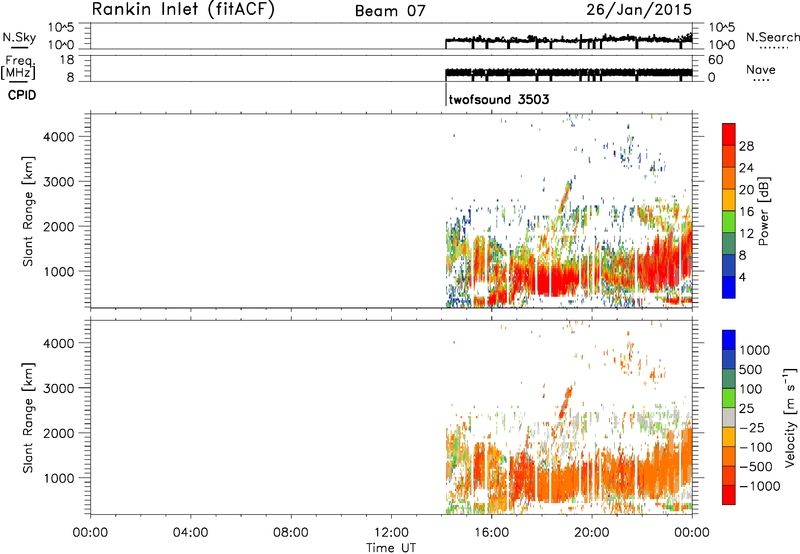Viewport: 800px width, 554px height.
Task: Click the '4000' tick of the power panel
Action: (58, 137)
